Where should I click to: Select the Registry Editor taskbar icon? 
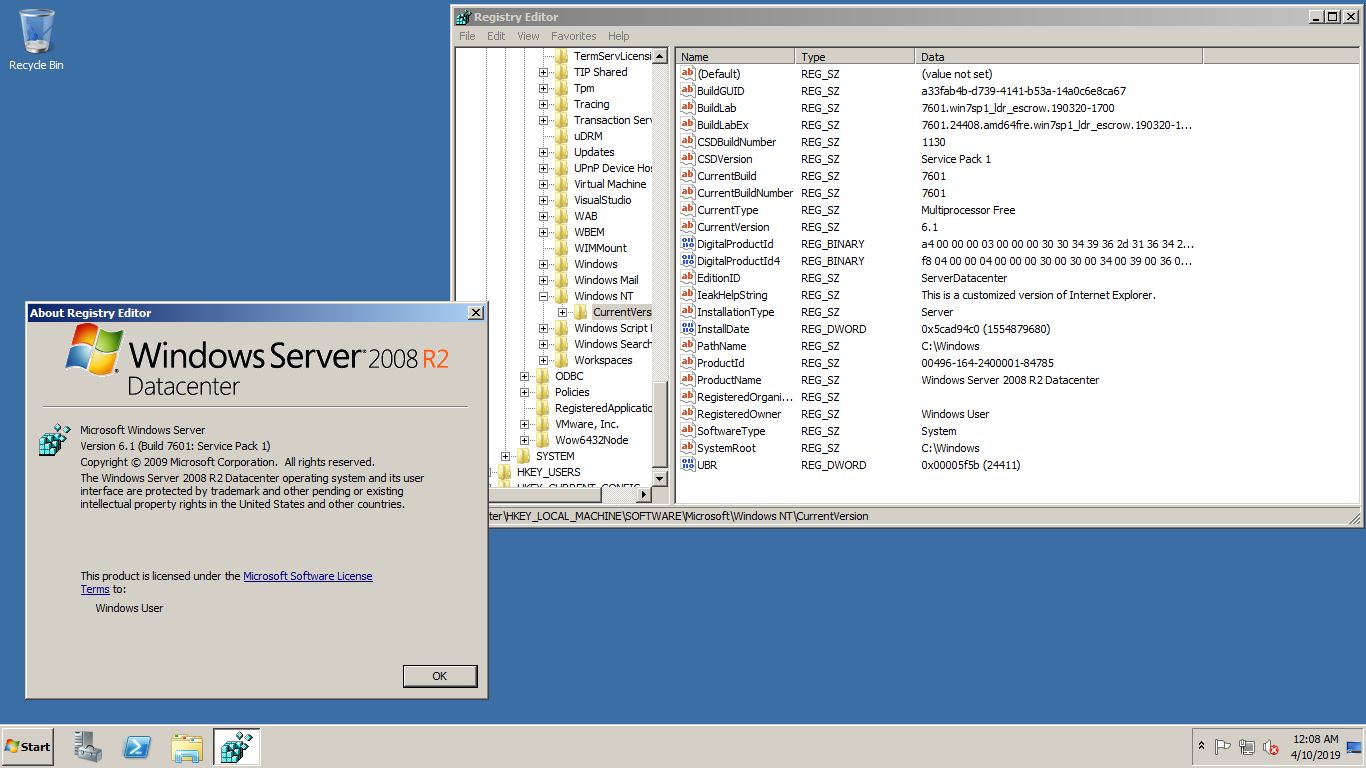coord(237,746)
